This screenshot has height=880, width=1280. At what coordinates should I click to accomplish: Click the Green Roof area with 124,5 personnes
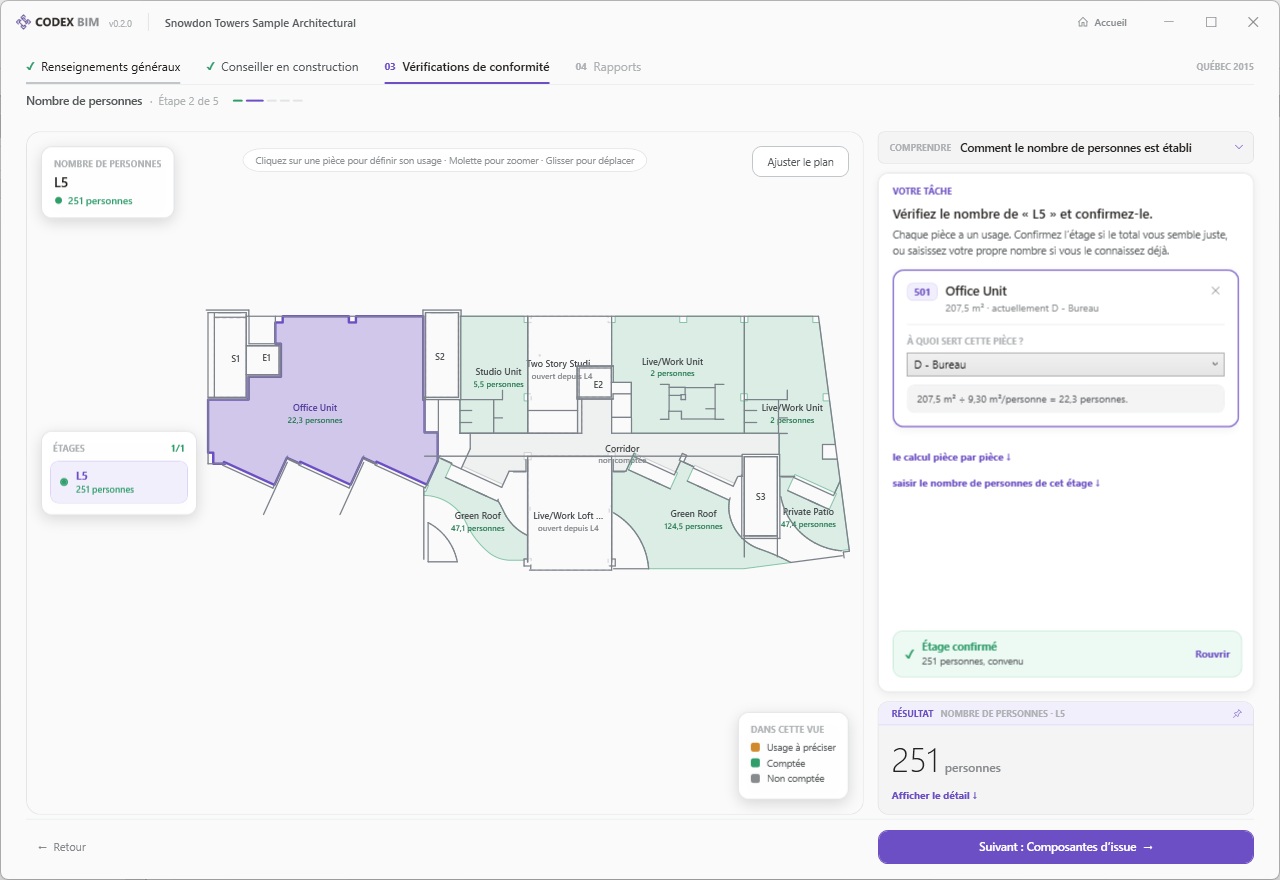693,520
